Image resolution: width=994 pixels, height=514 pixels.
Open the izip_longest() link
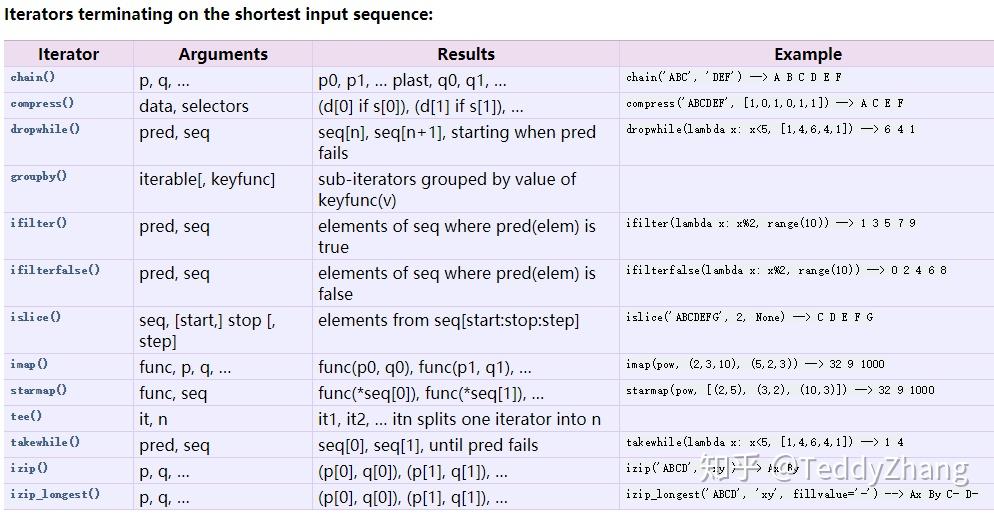tap(55, 494)
